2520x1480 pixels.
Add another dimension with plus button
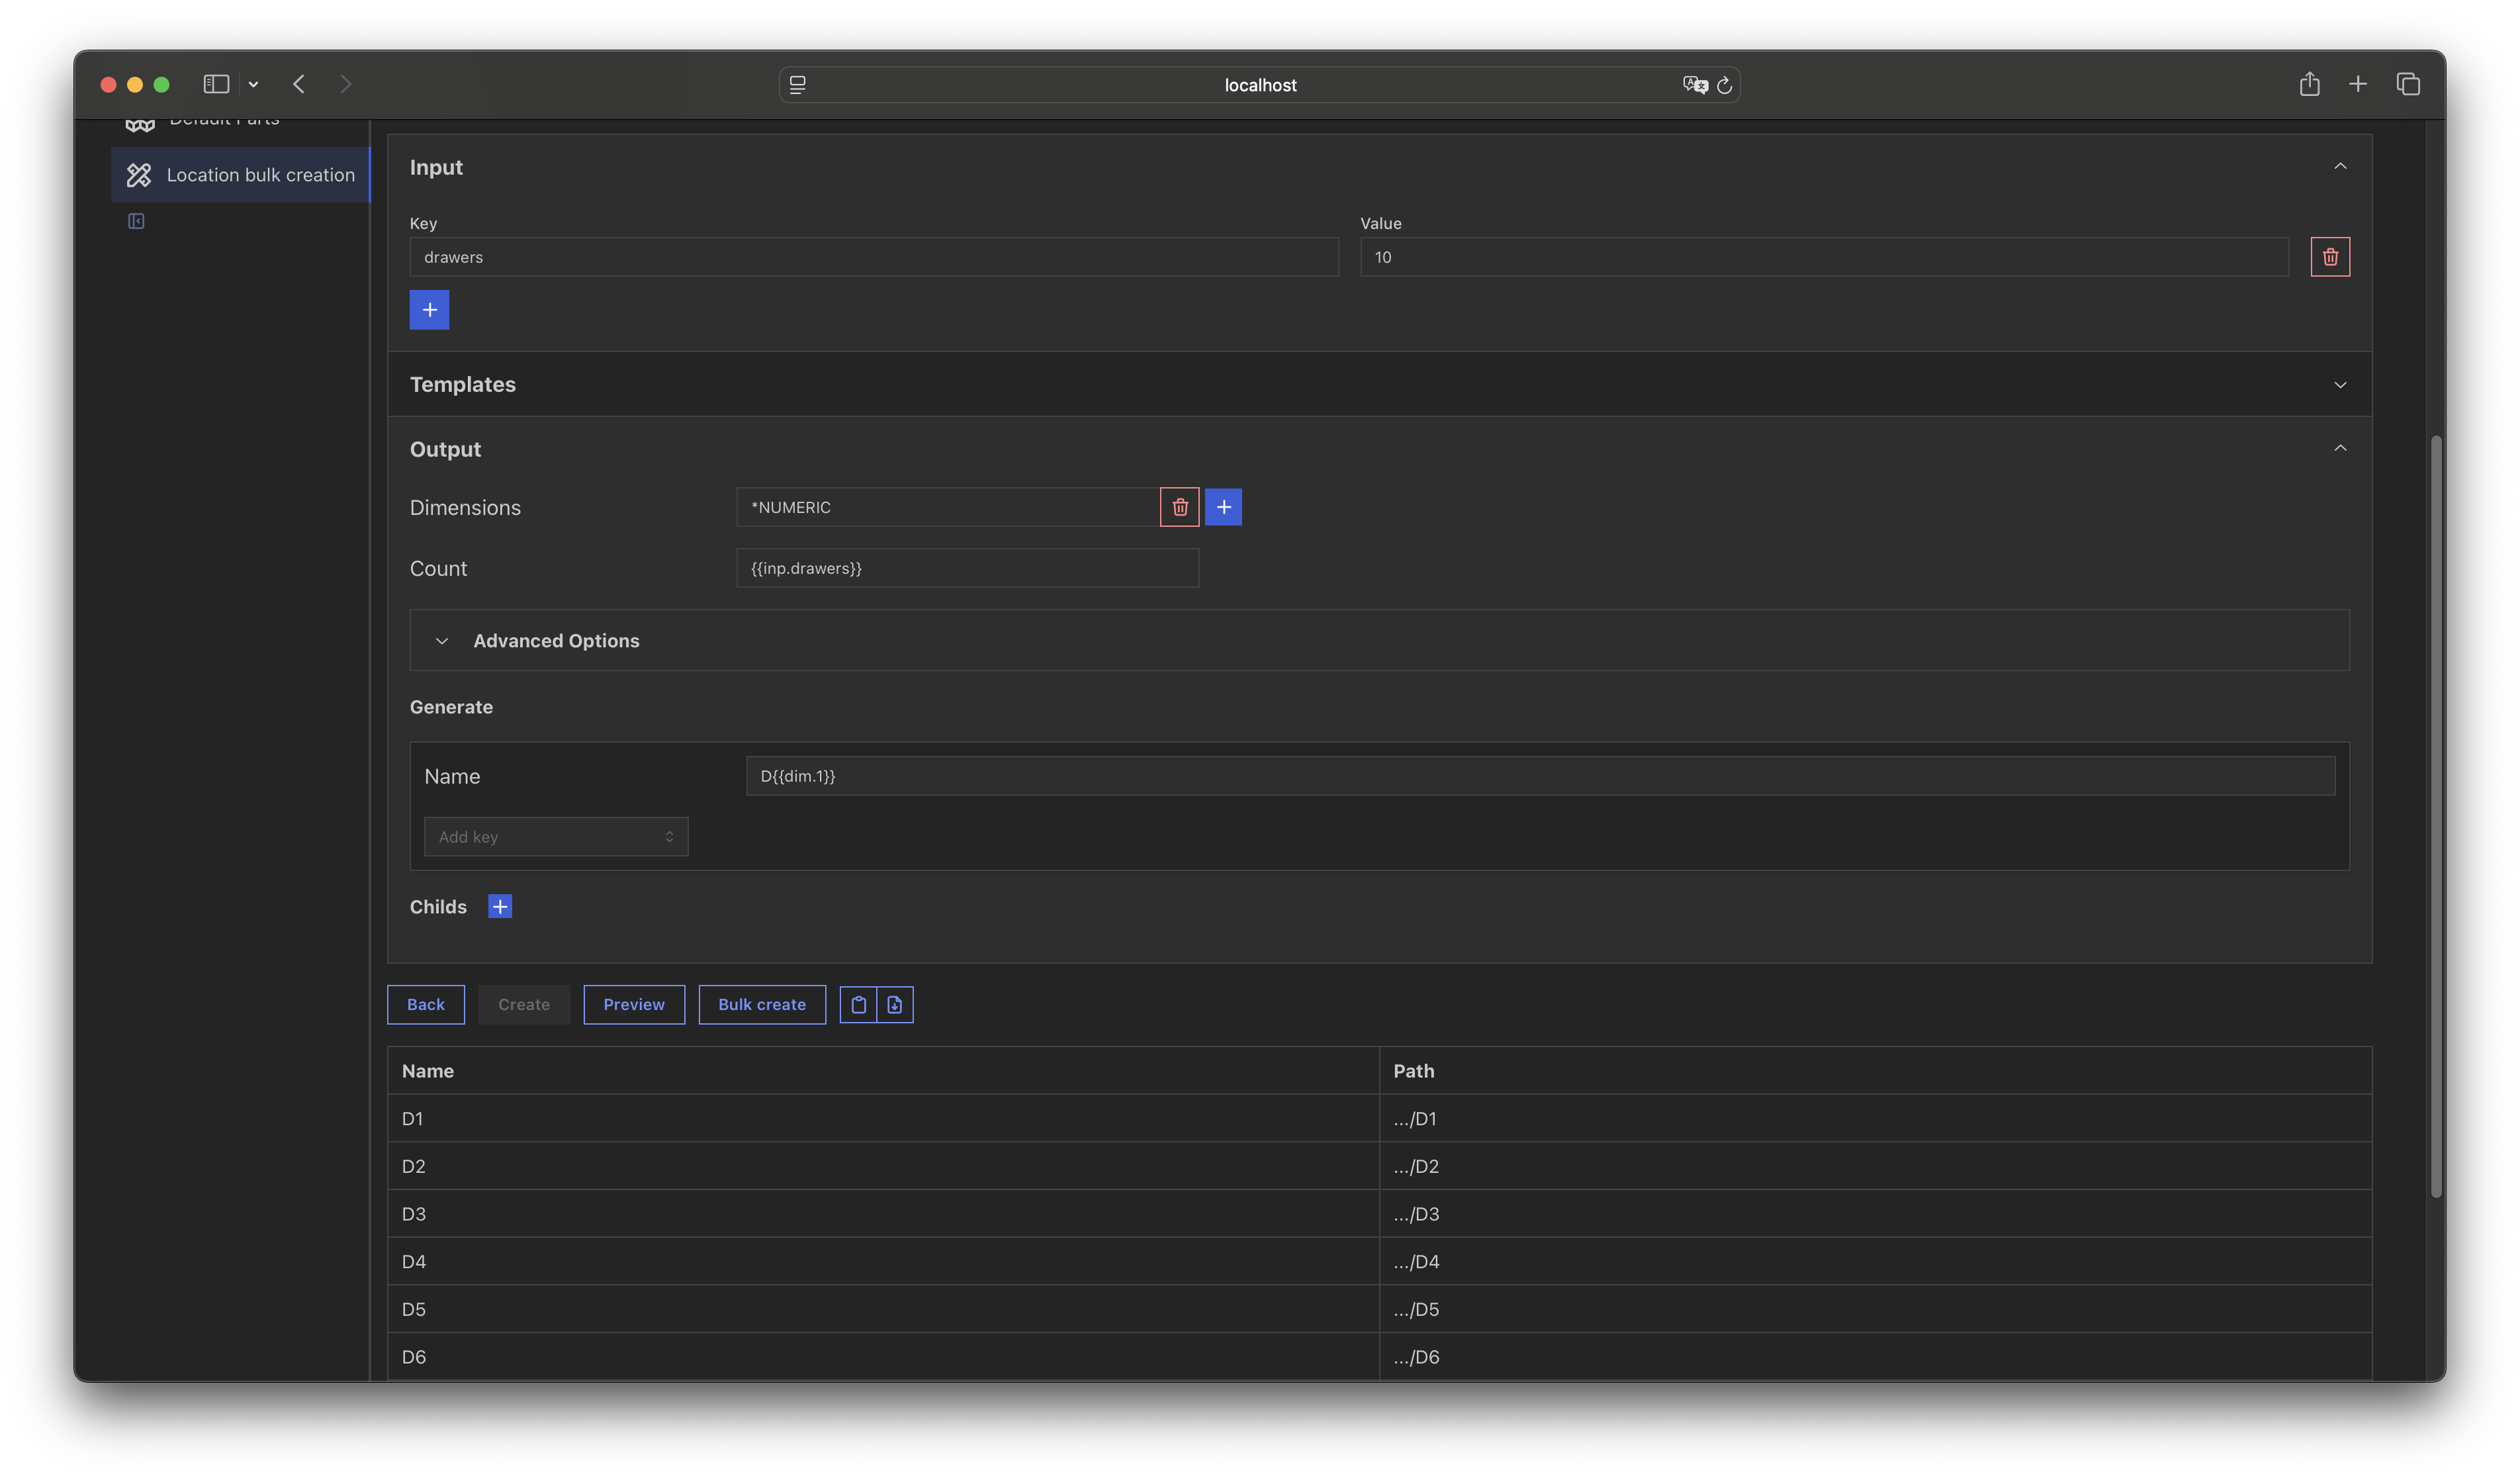(1223, 507)
